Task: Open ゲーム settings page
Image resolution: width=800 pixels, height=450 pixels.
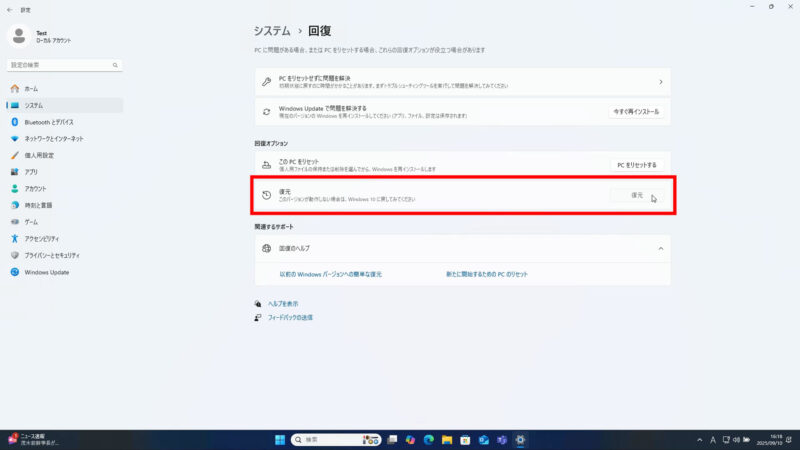Action: 31,221
